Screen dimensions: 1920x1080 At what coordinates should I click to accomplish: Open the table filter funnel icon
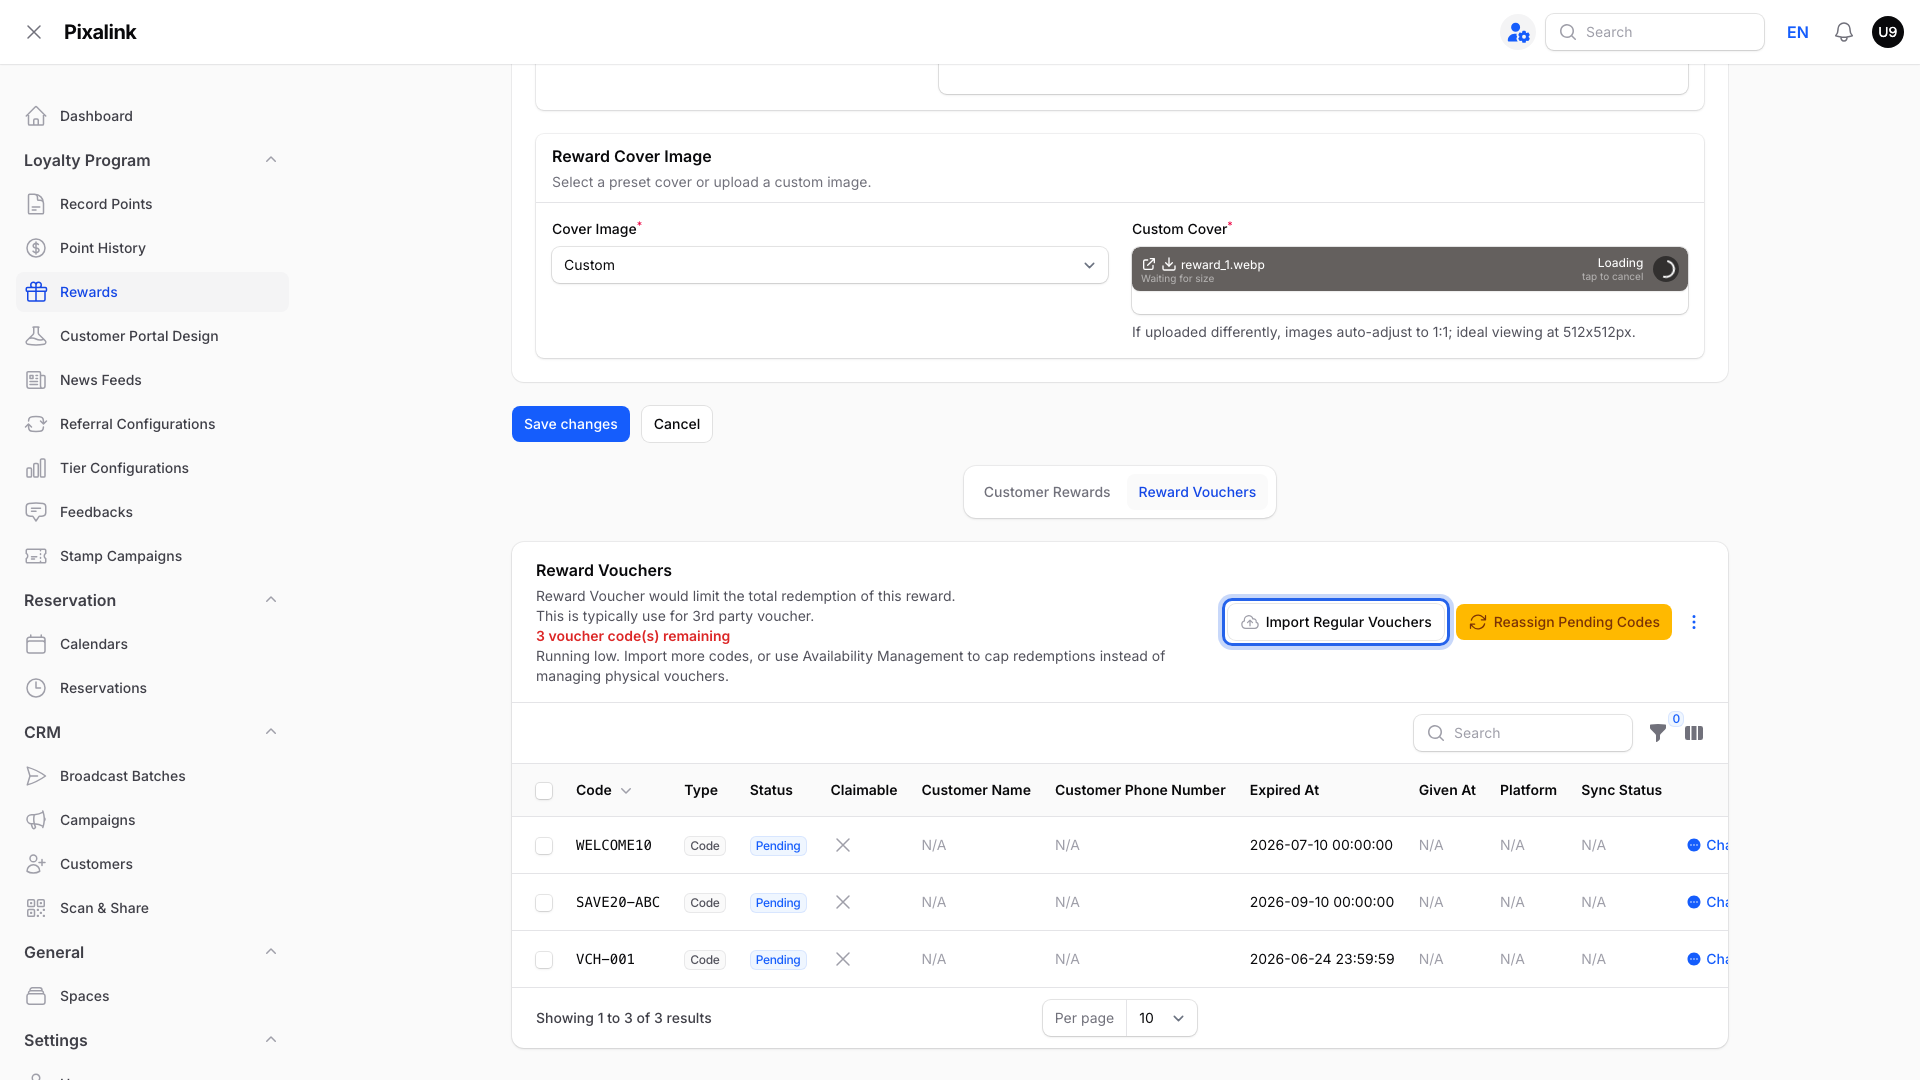pyautogui.click(x=1658, y=733)
